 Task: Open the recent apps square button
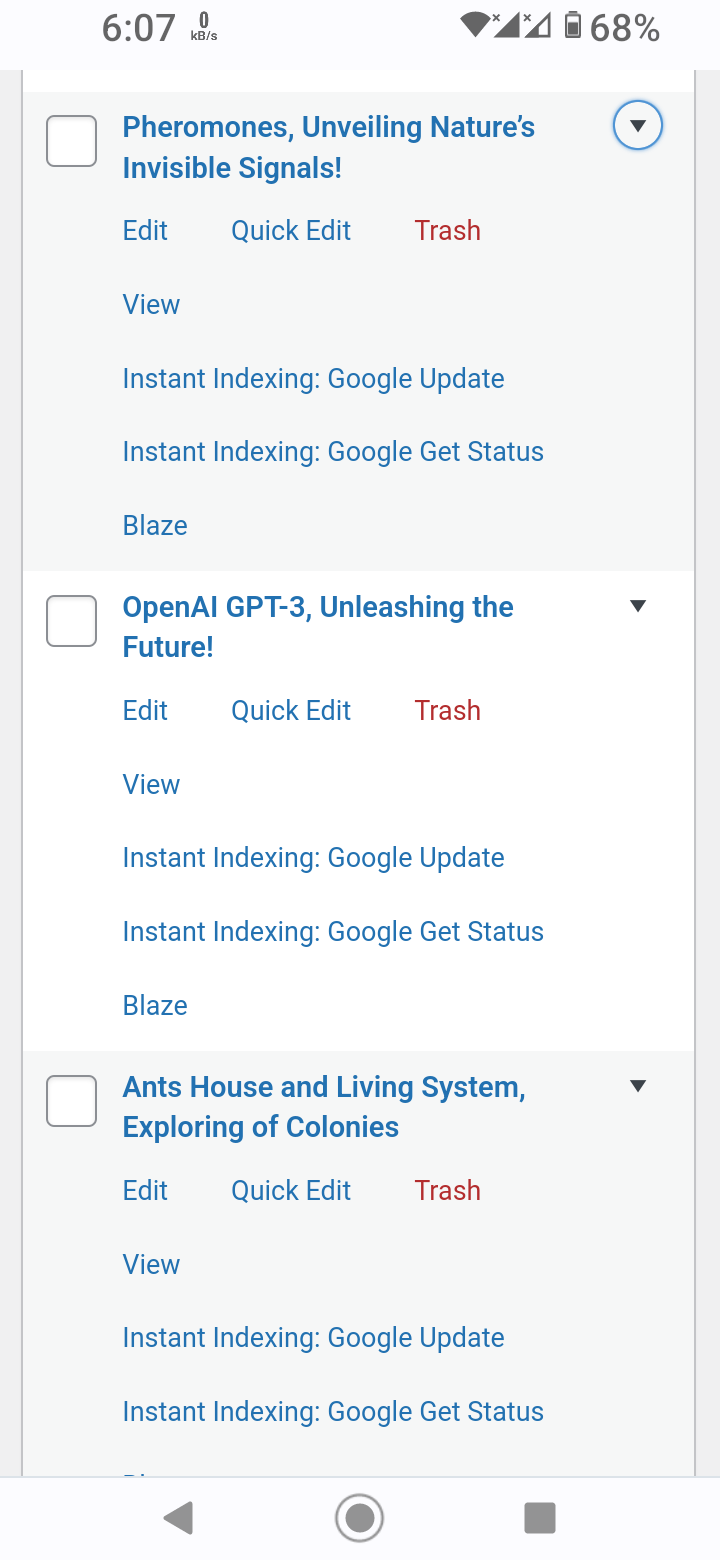tap(540, 1518)
